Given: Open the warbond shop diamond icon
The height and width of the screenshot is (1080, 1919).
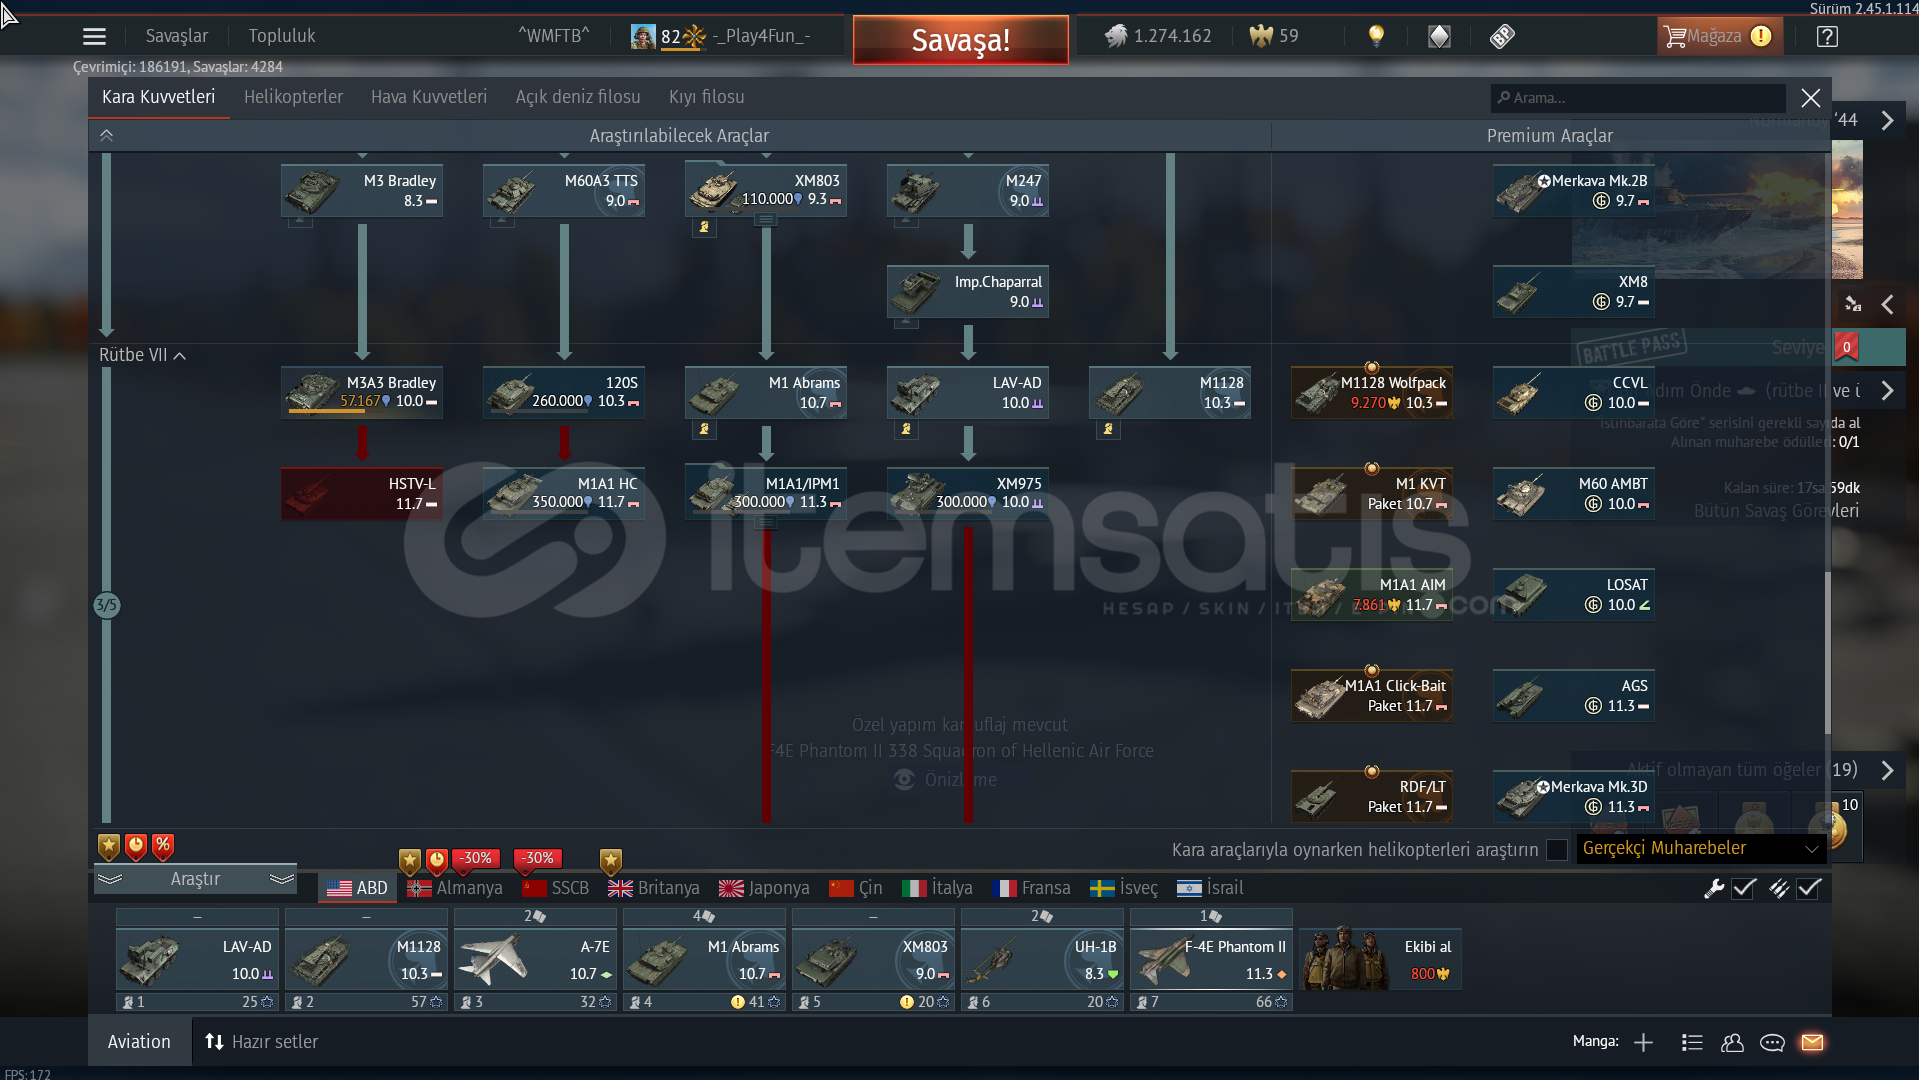Looking at the screenshot, I should [1439, 36].
